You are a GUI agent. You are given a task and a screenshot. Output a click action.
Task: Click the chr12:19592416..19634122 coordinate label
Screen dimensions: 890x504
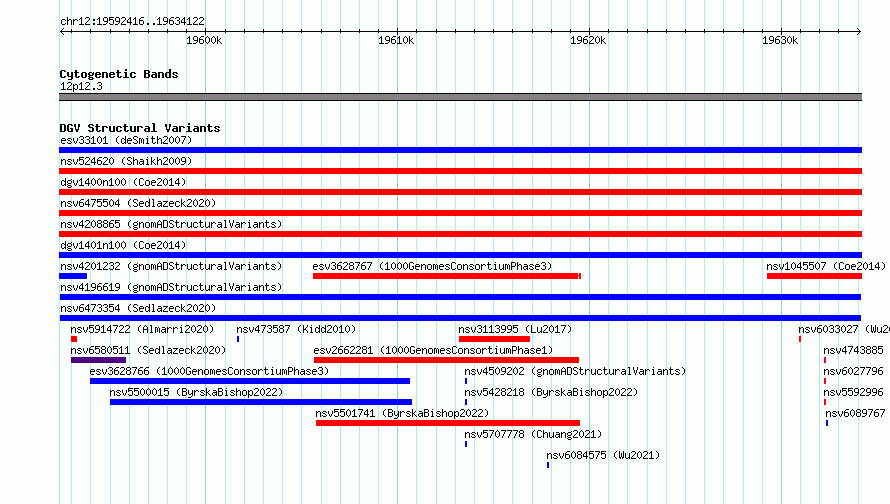click(132, 21)
